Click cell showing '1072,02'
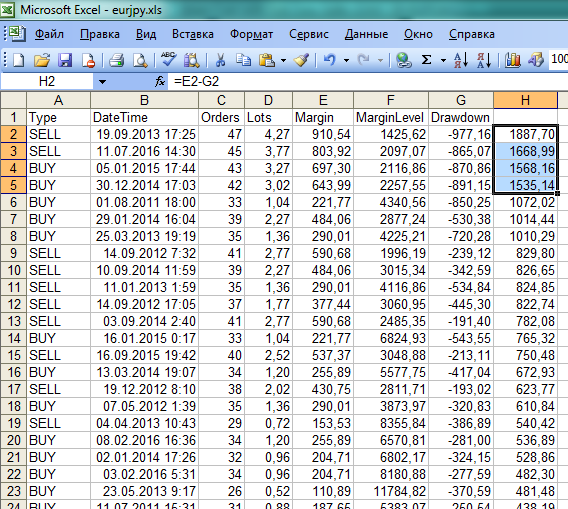568x509 pixels. [x=525, y=202]
